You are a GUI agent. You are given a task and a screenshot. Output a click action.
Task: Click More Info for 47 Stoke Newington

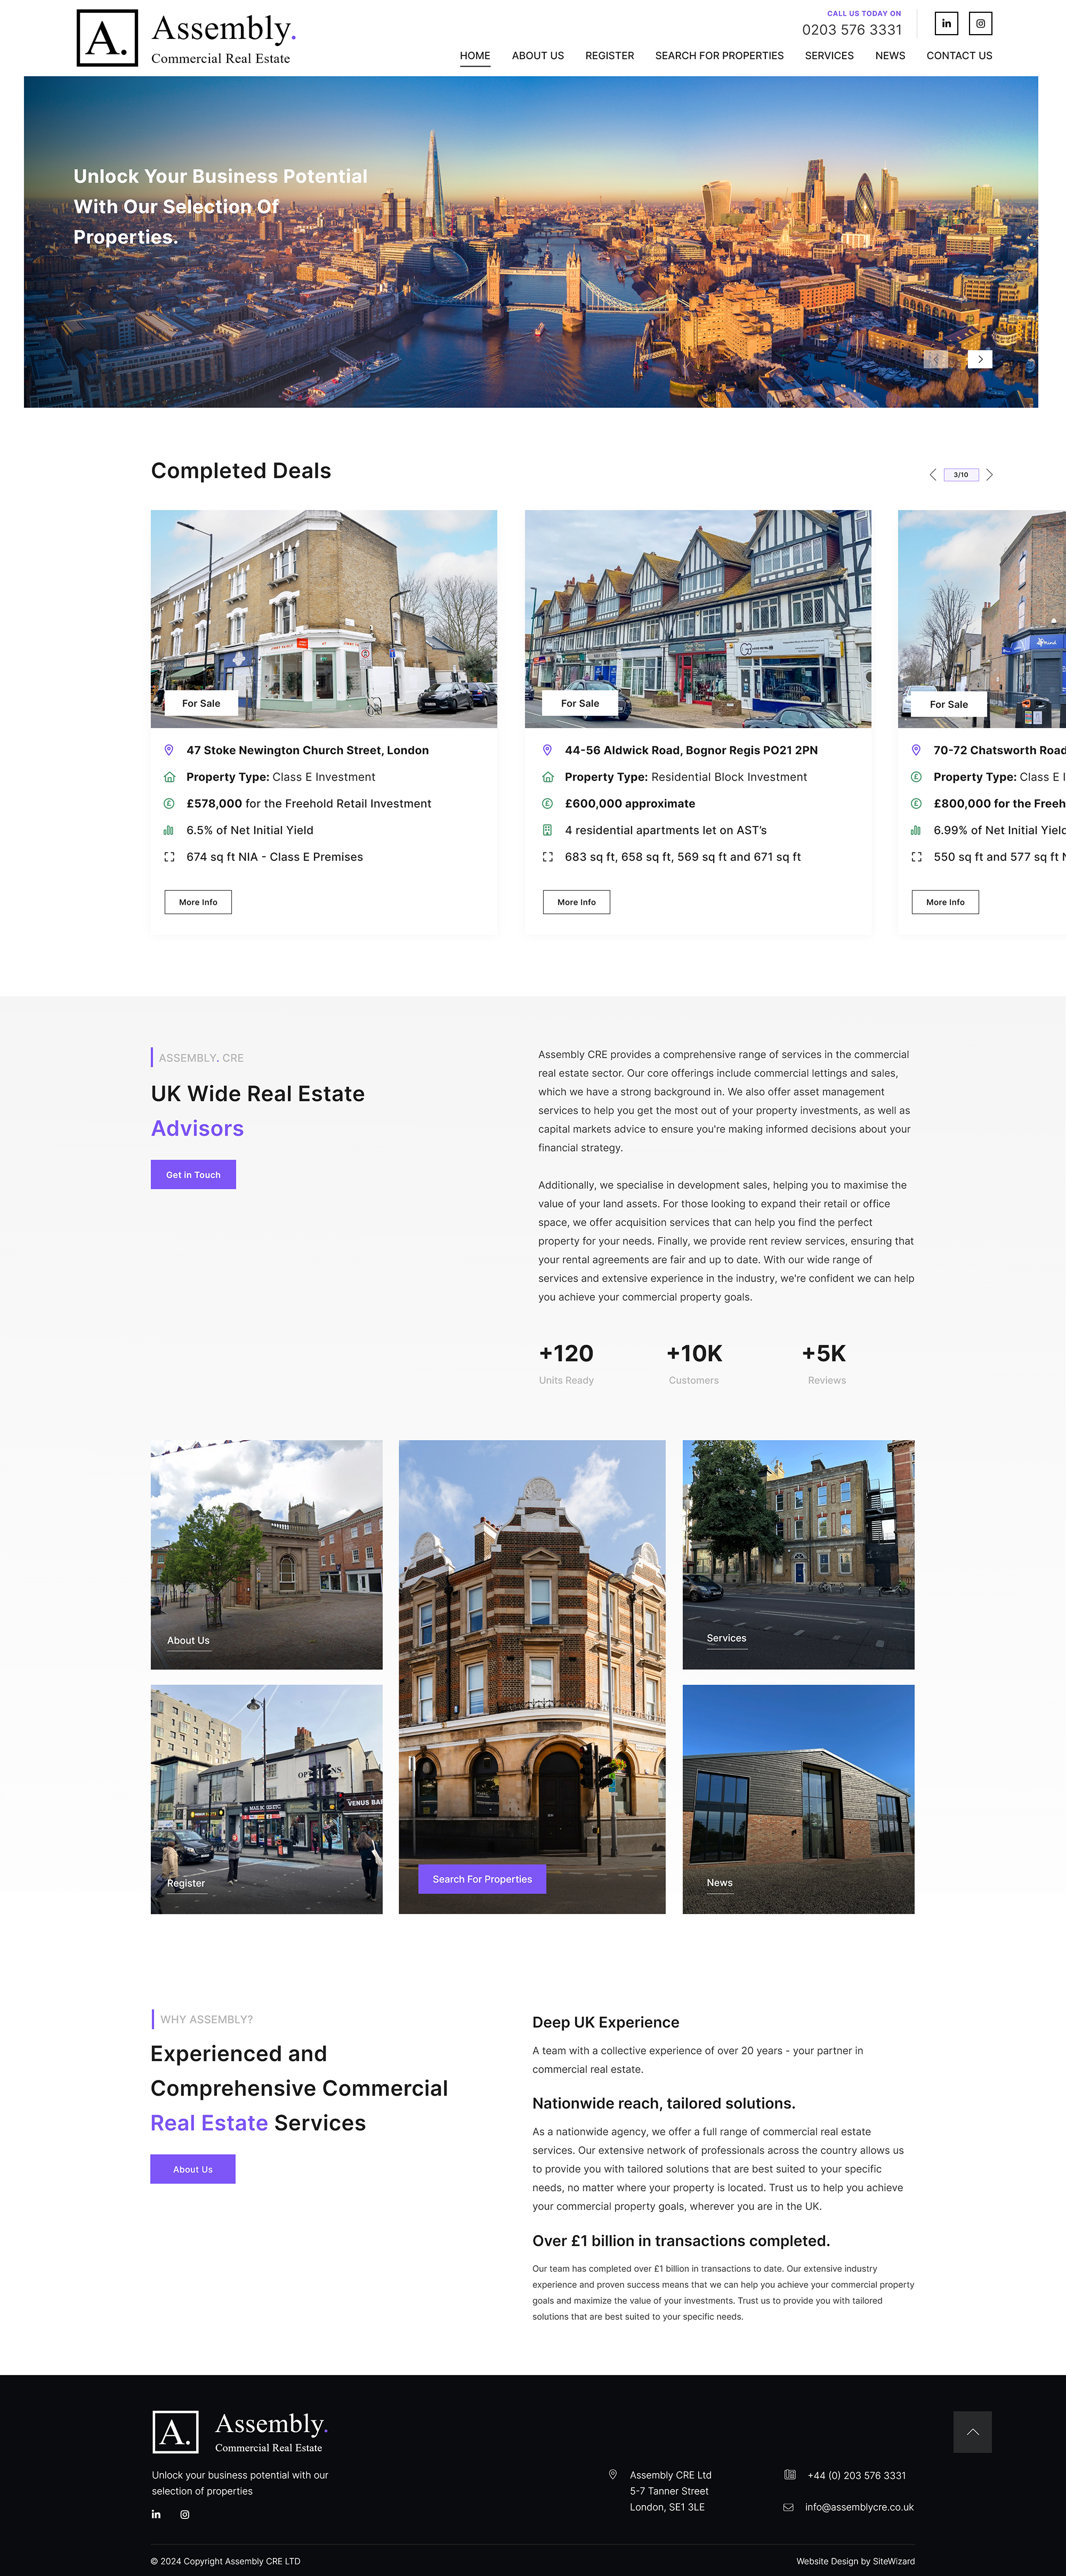click(x=198, y=902)
